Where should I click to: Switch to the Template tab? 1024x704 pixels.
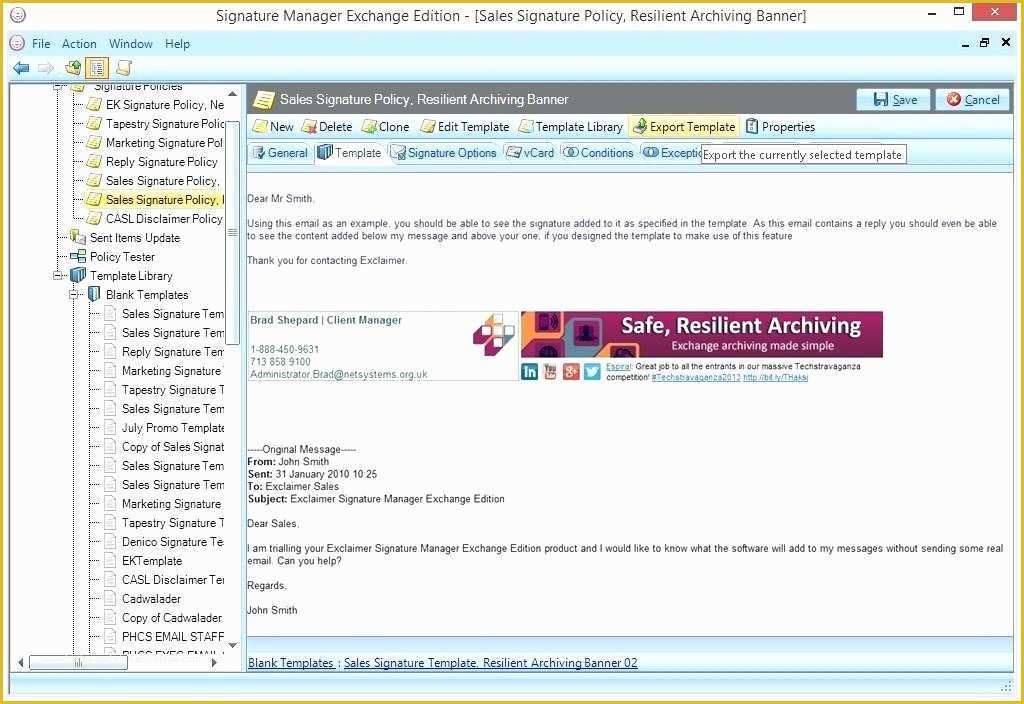point(349,153)
